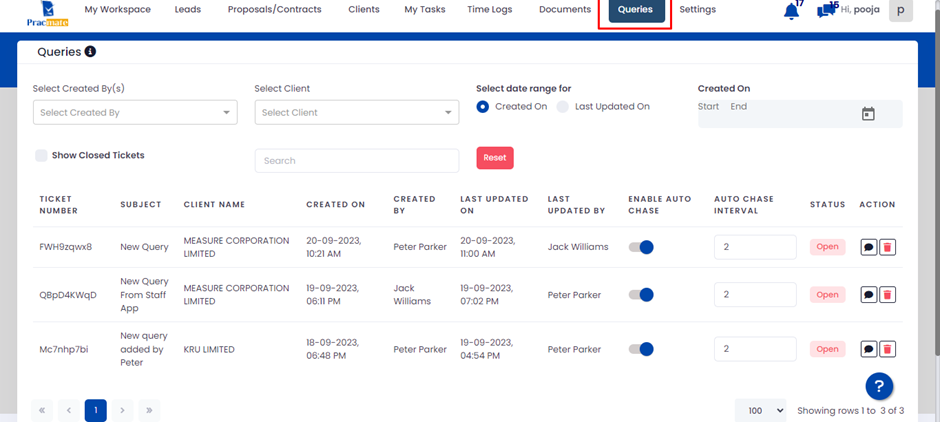Click the Client Name column header
Image resolution: width=940 pixels, height=422 pixels.
coord(214,204)
